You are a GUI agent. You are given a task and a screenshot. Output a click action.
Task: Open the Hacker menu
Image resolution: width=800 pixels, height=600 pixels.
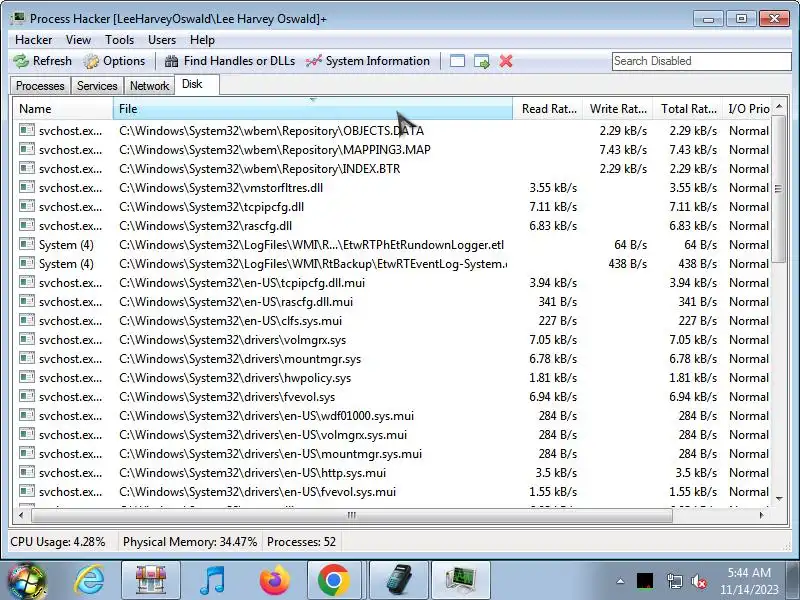[34, 40]
